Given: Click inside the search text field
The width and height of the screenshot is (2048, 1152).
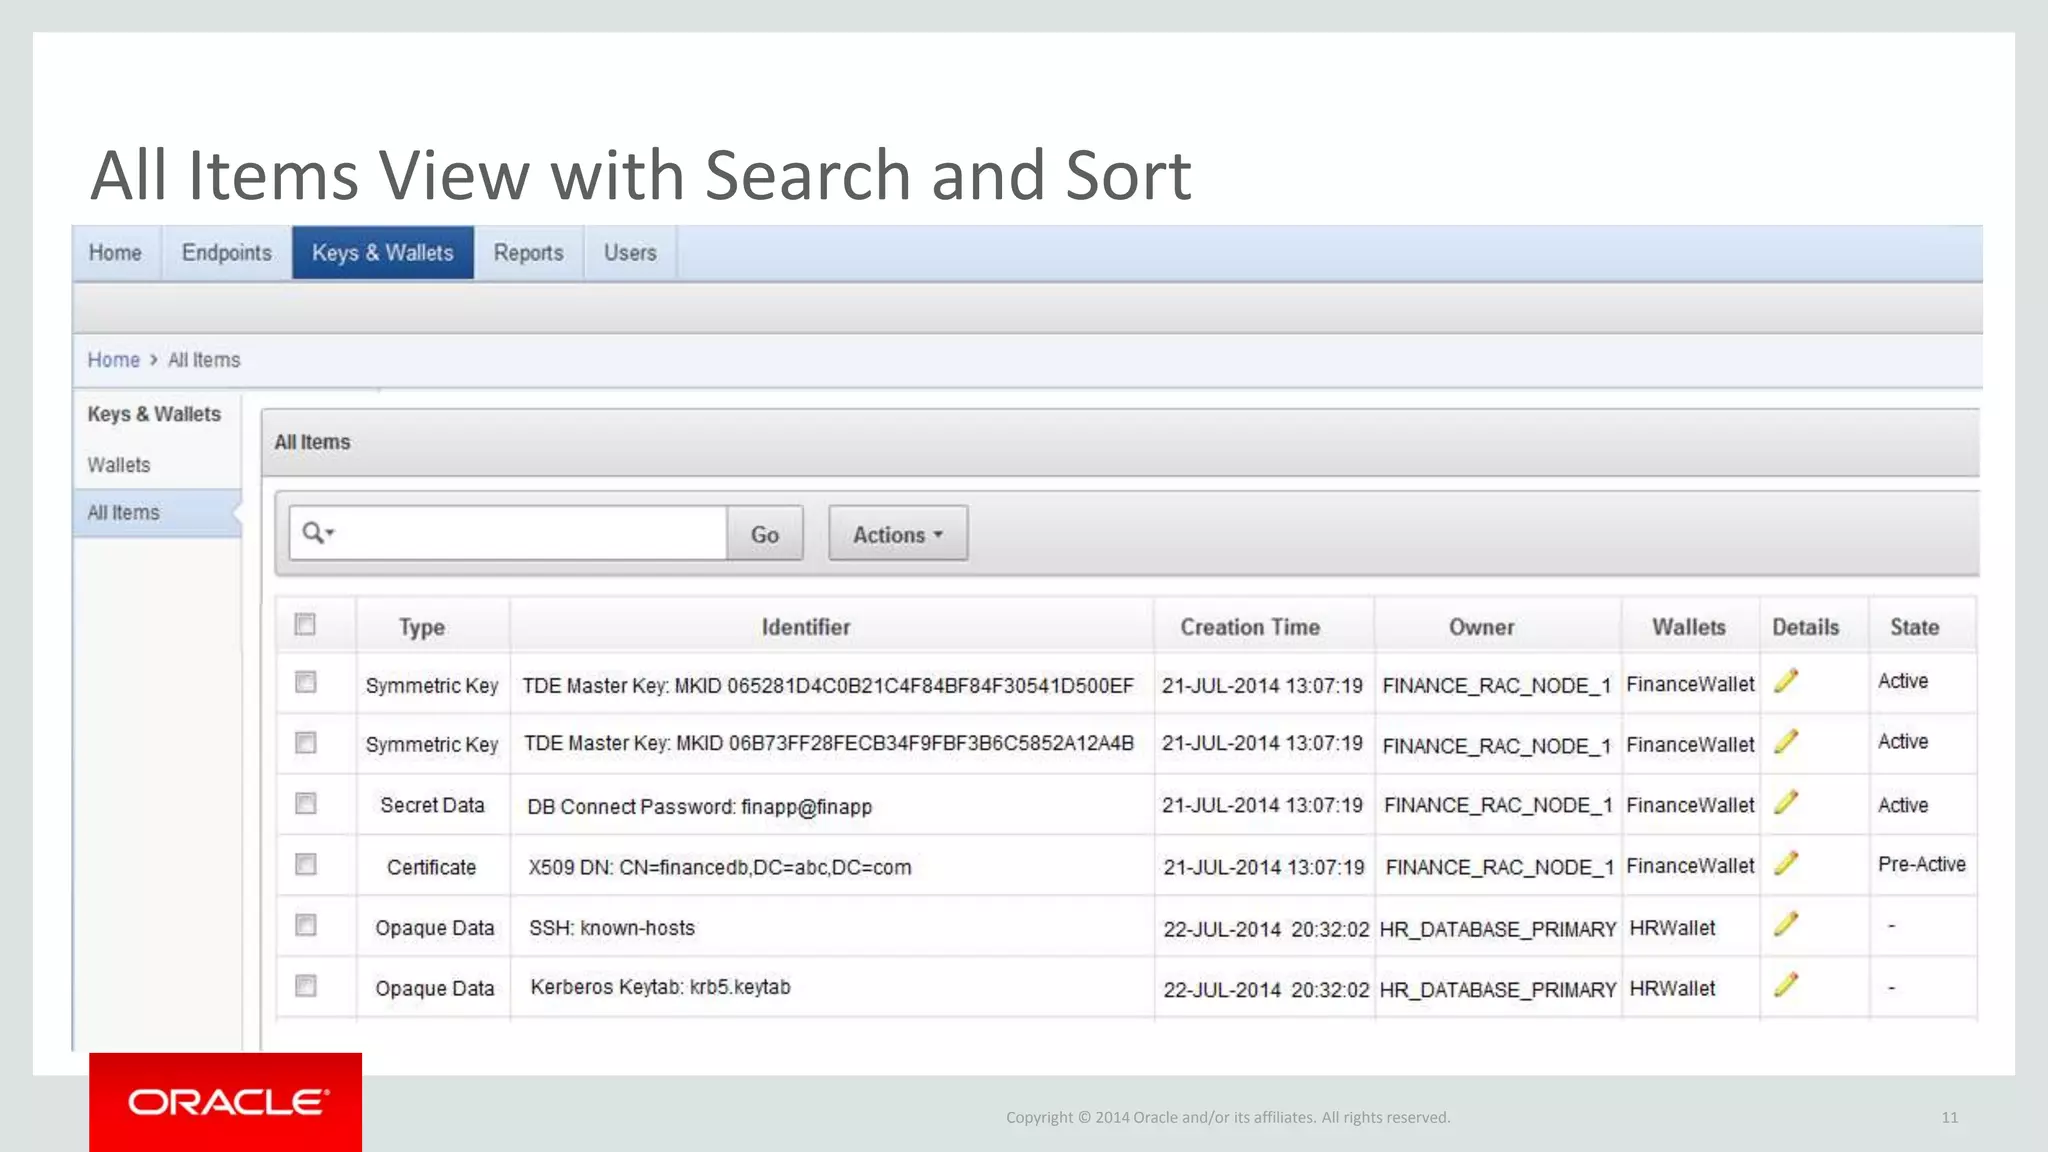Looking at the screenshot, I should point(530,533).
